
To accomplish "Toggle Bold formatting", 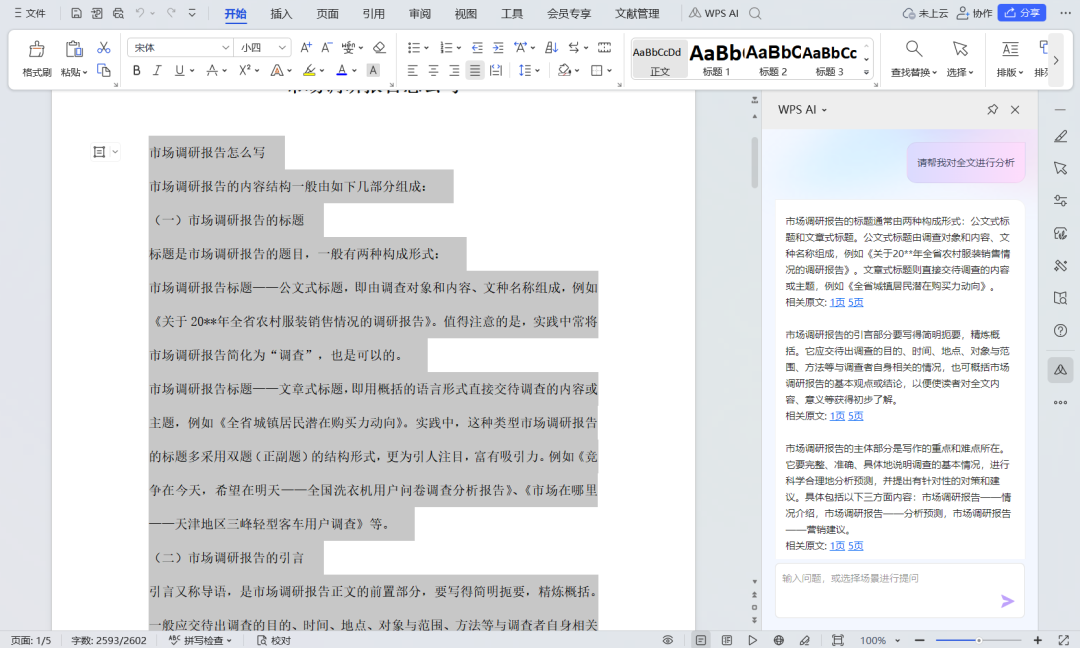I will click(x=136, y=70).
